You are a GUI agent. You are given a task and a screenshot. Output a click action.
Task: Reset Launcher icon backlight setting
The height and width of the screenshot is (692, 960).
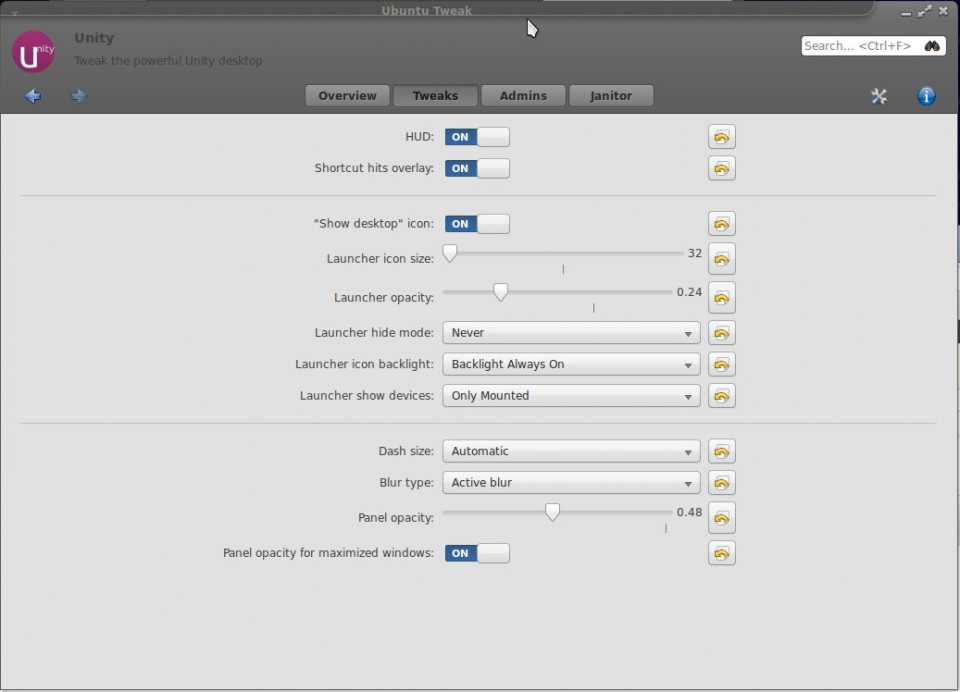coord(722,364)
